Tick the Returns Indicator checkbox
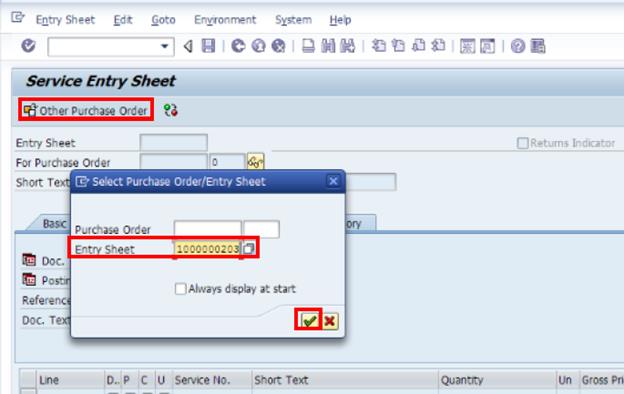The width and height of the screenshot is (624, 394). [x=523, y=143]
